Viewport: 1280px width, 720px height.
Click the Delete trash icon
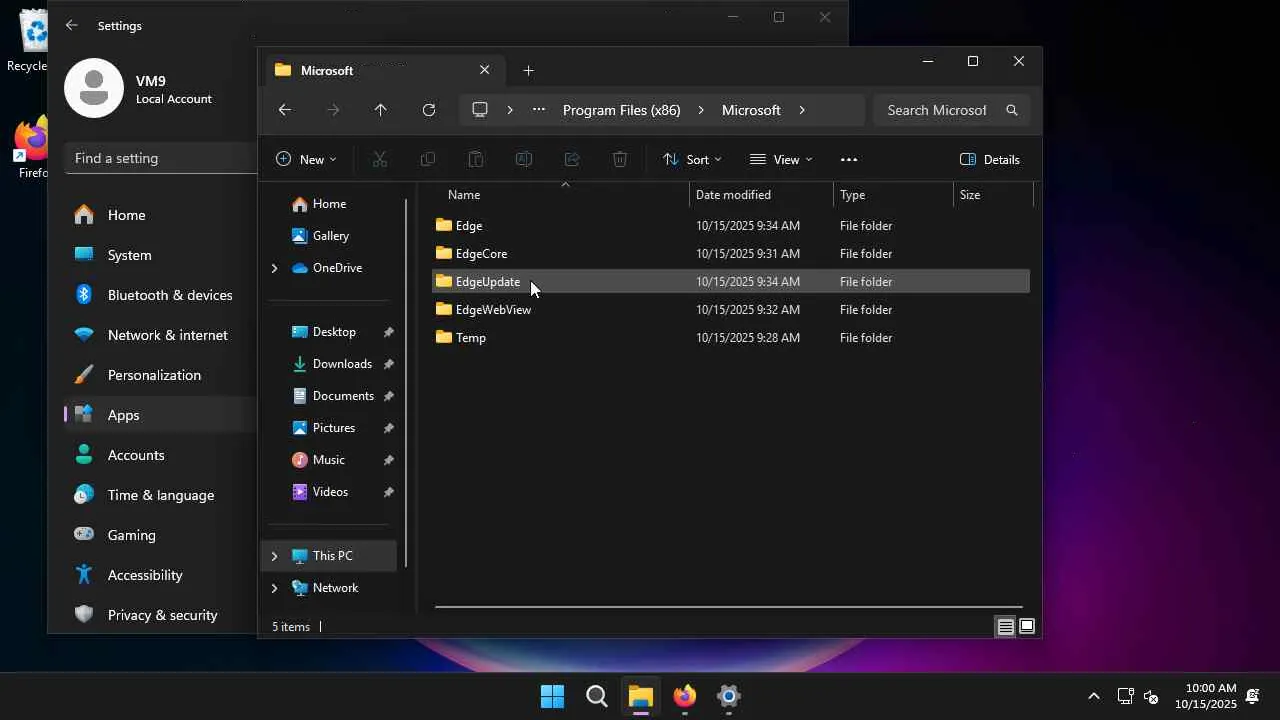pos(620,159)
